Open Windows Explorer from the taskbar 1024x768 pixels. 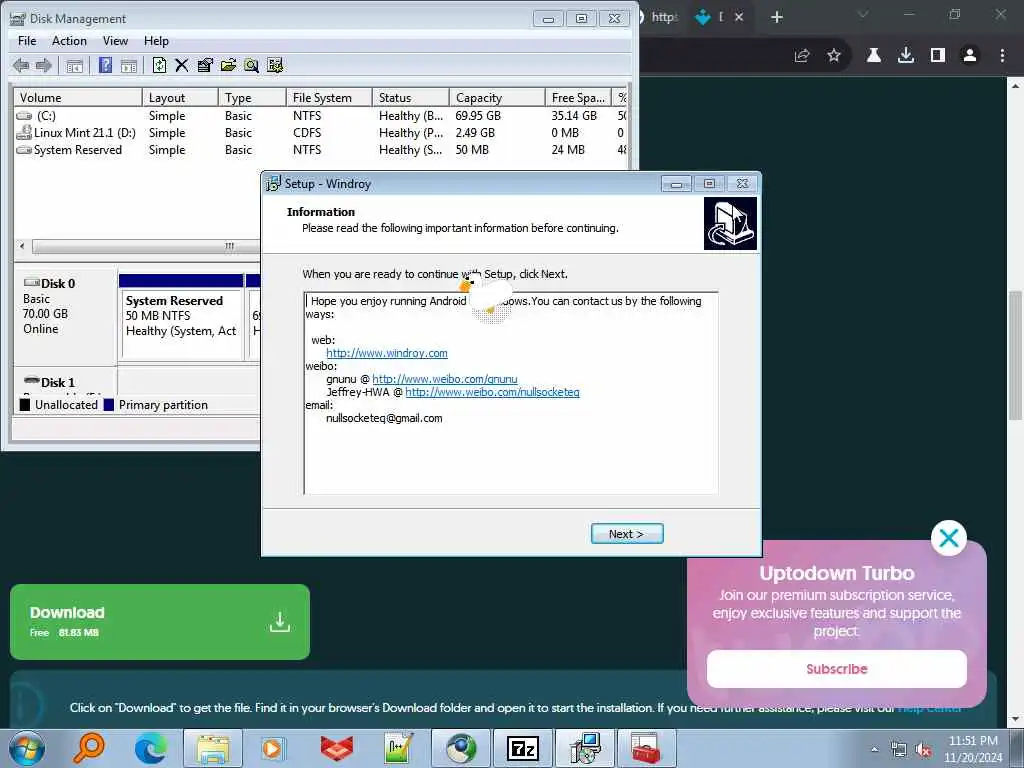coord(213,748)
